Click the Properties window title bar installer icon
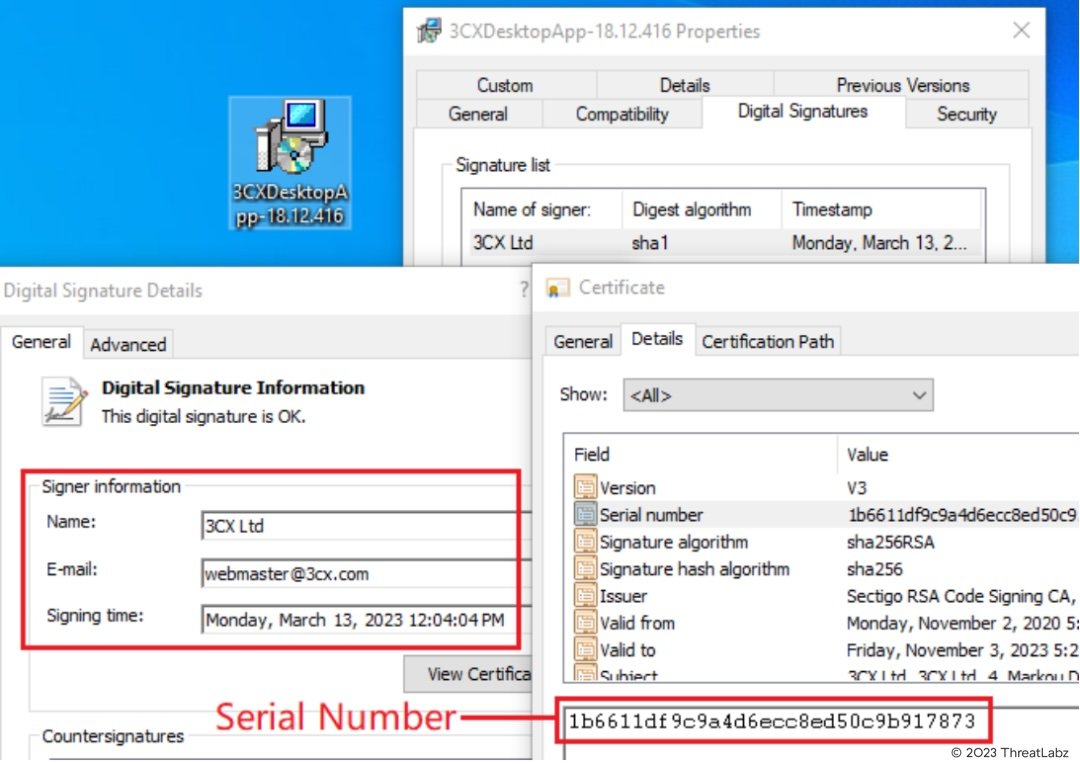 coord(429,31)
